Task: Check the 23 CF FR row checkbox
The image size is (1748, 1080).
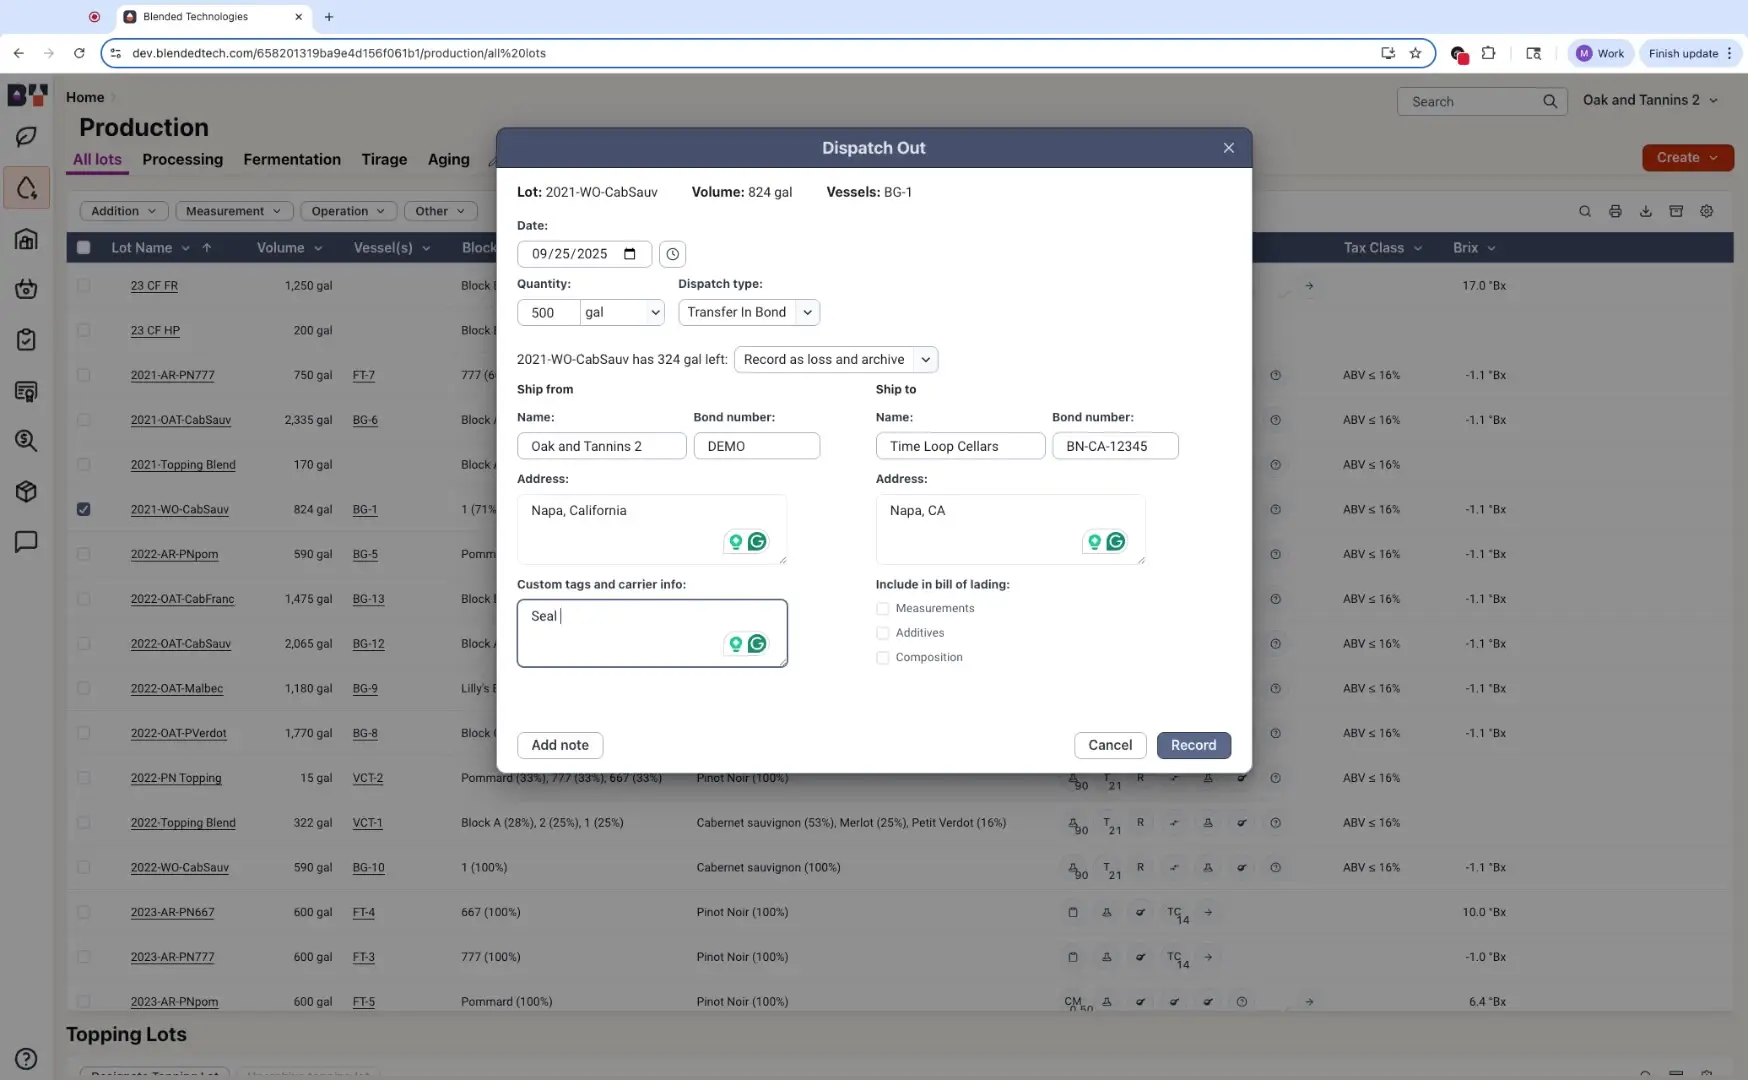Action: (x=83, y=286)
